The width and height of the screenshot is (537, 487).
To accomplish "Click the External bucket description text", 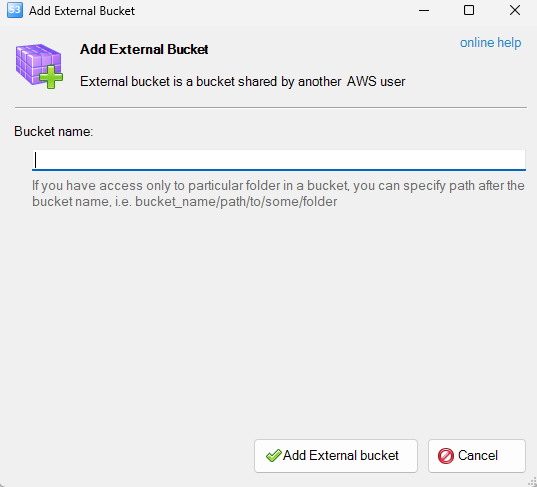I will pos(242,82).
